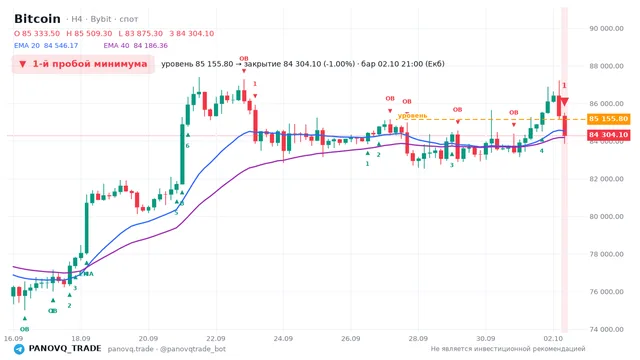
Task: Click the 22.09 date axis label
Action: 216,338
